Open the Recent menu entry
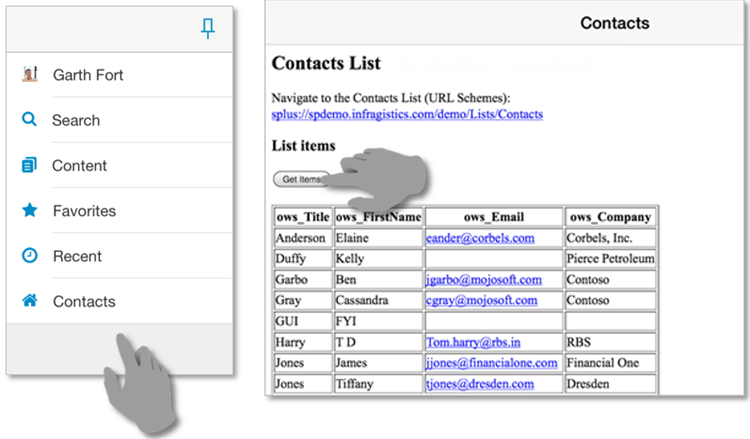The height and width of the screenshot is (439, 750). click(77, 256)
